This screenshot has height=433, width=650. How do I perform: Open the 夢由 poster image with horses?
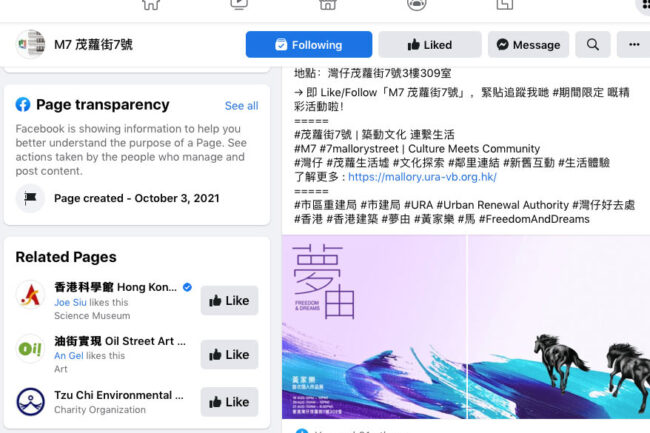click(x=466, y=327)
